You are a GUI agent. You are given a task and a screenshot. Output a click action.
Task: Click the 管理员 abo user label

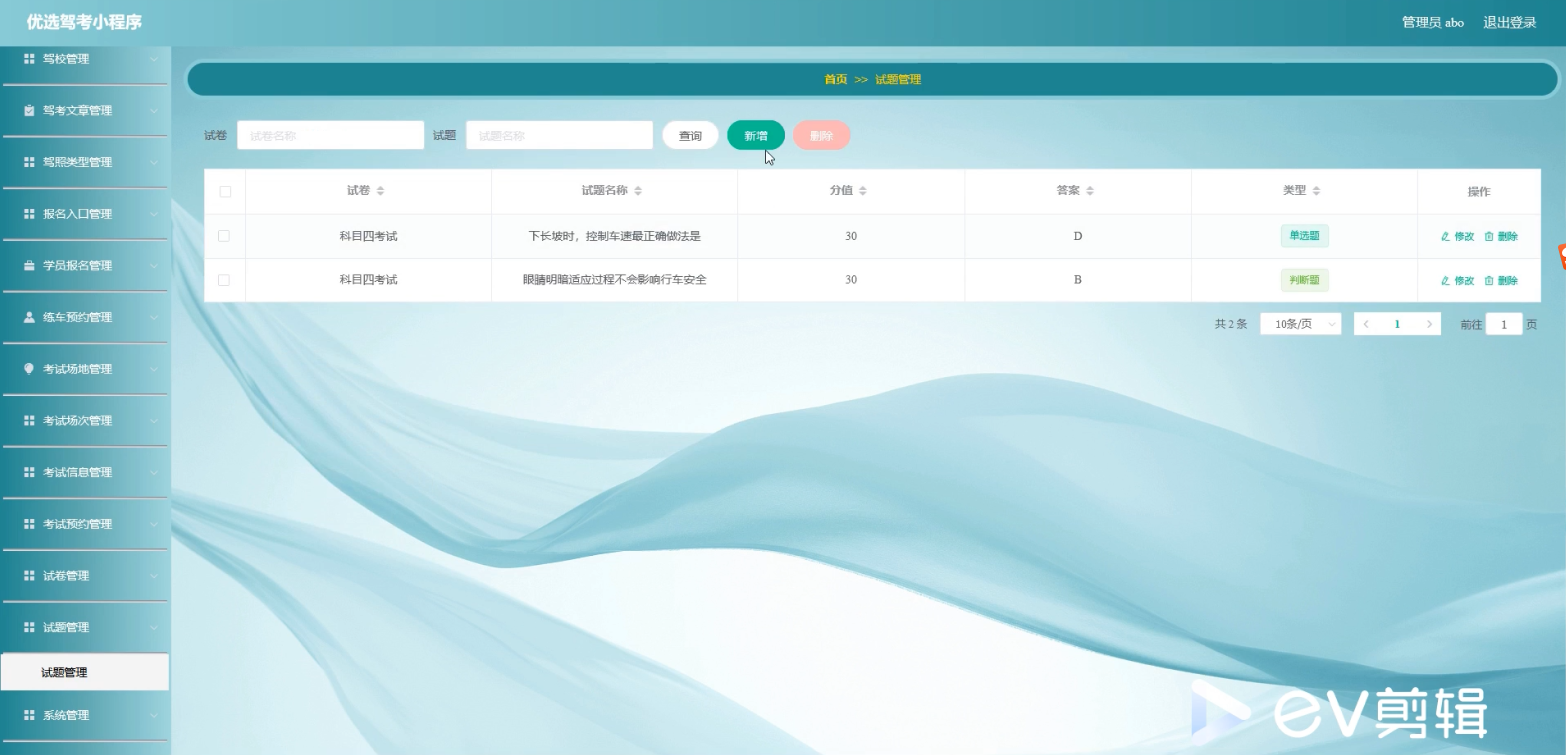pyautogui.click(x=1433, y=22)
